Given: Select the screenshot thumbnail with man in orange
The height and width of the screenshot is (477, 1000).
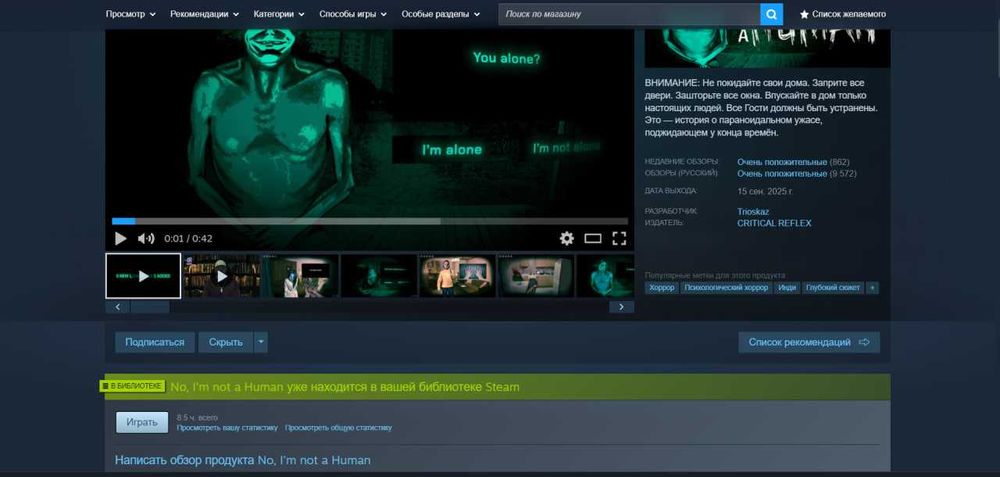Looking at the screenshot, I should tap(457, 276).
